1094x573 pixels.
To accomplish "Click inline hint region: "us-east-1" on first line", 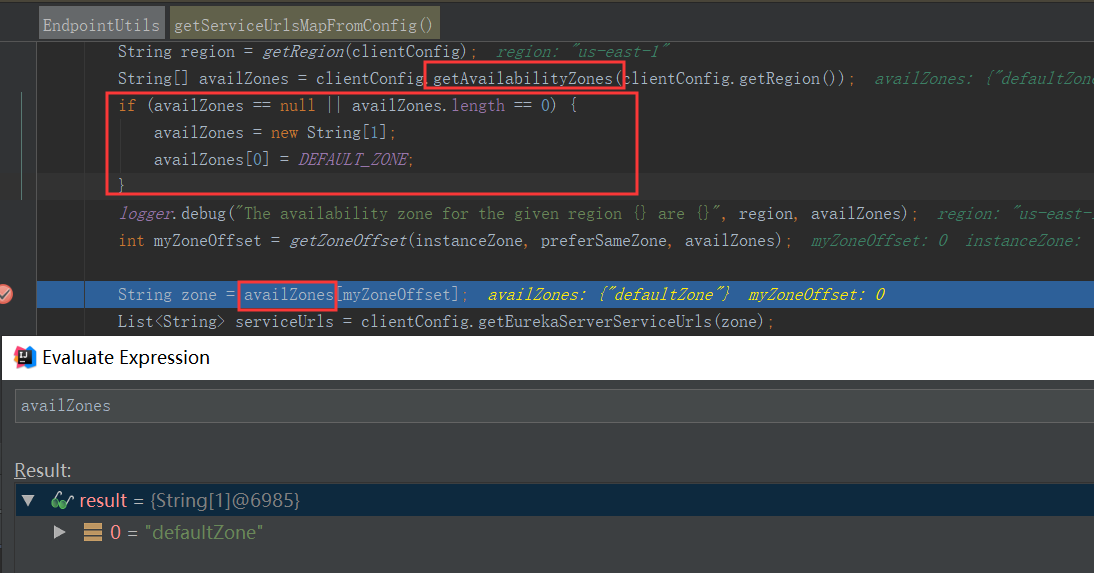I will pyautogui.click(x=583, y=52).
